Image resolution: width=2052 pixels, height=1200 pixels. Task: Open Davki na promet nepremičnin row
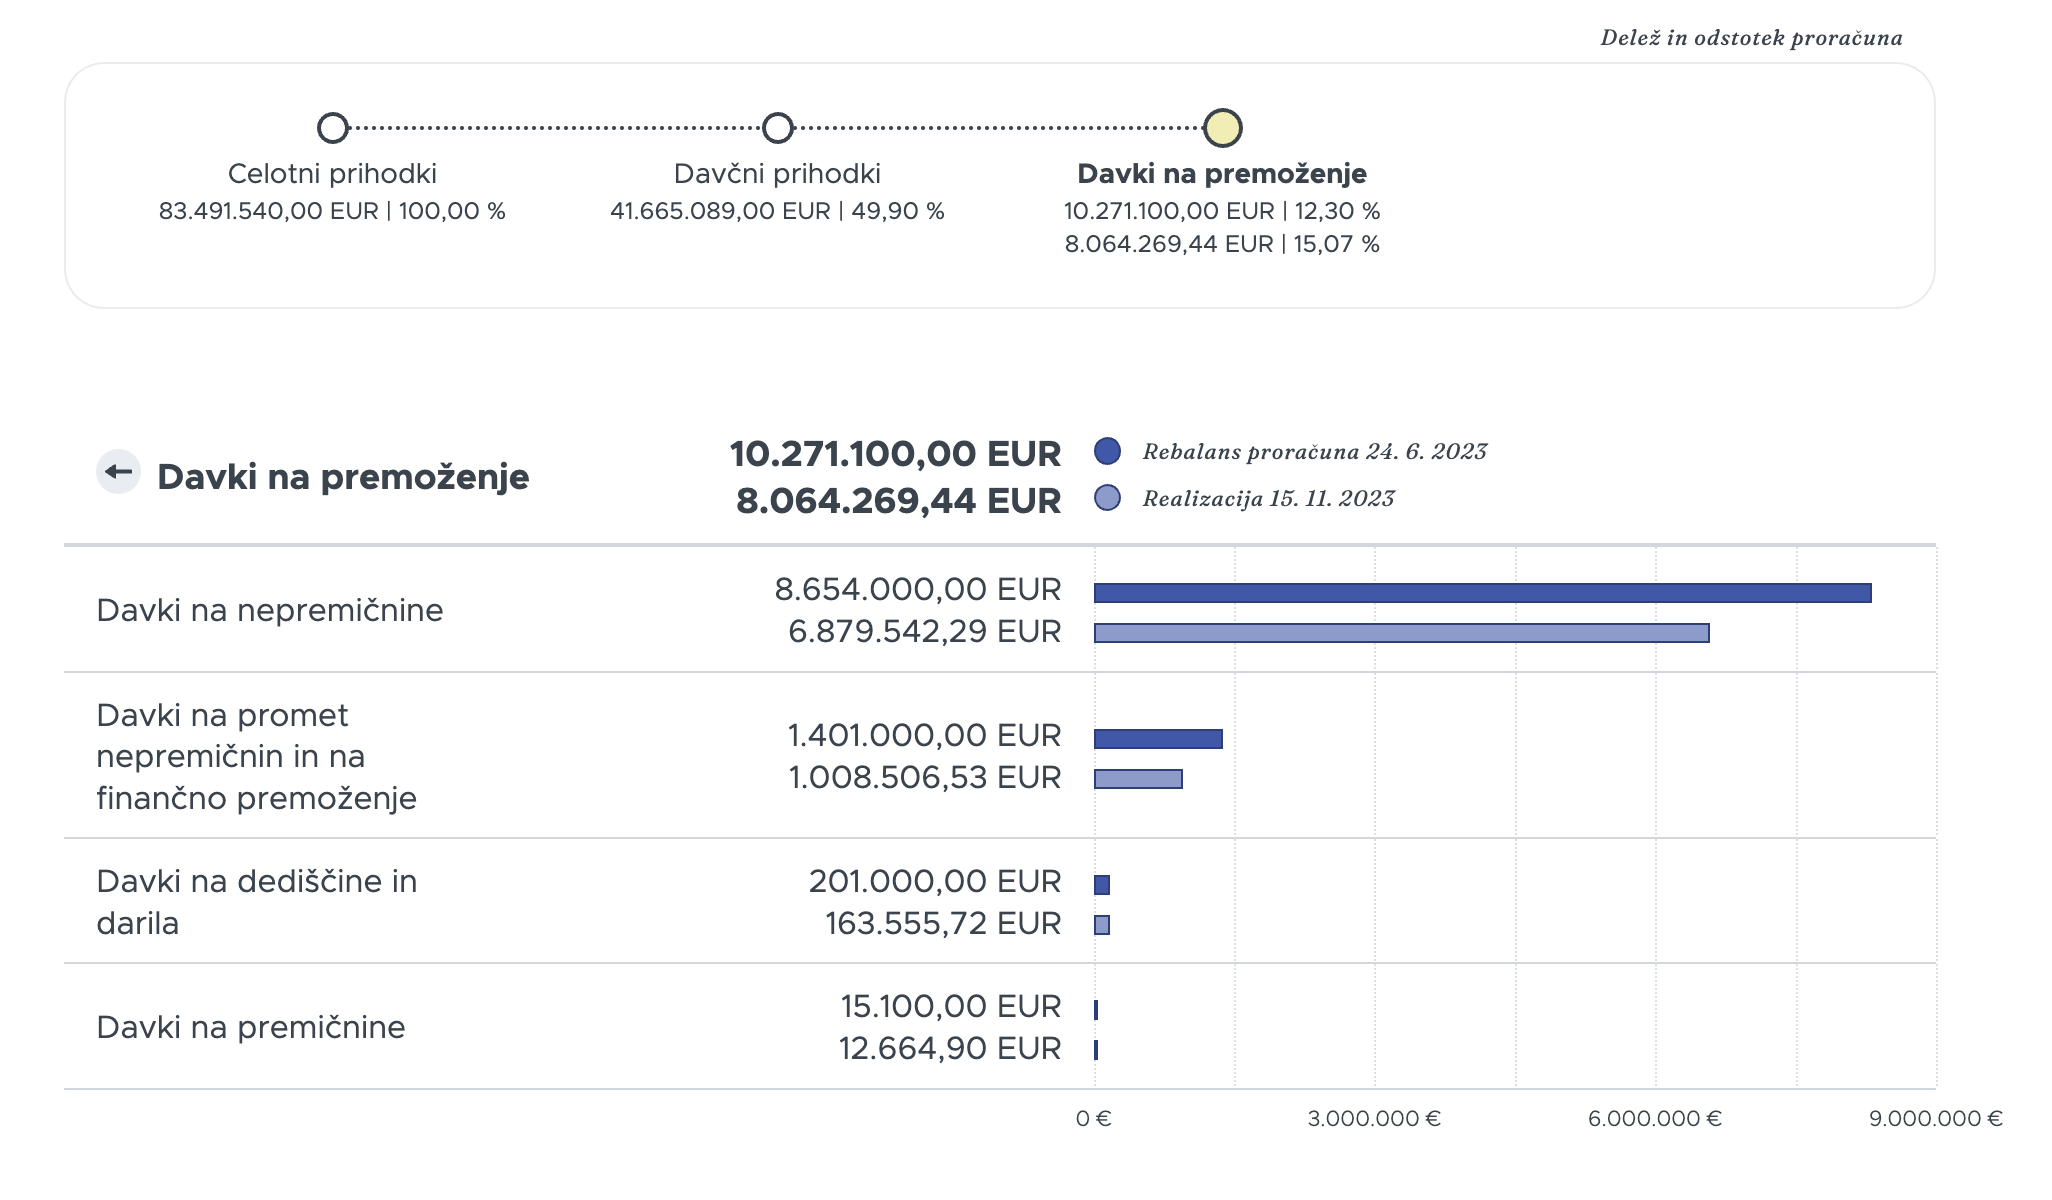tap(1000, 756)
